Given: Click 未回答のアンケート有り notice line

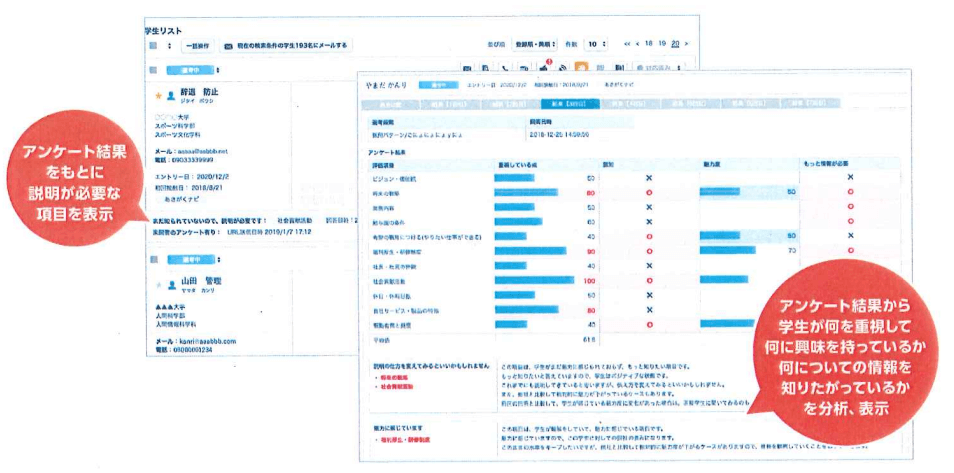Looking at the screenshot, I should click(234, 233).
